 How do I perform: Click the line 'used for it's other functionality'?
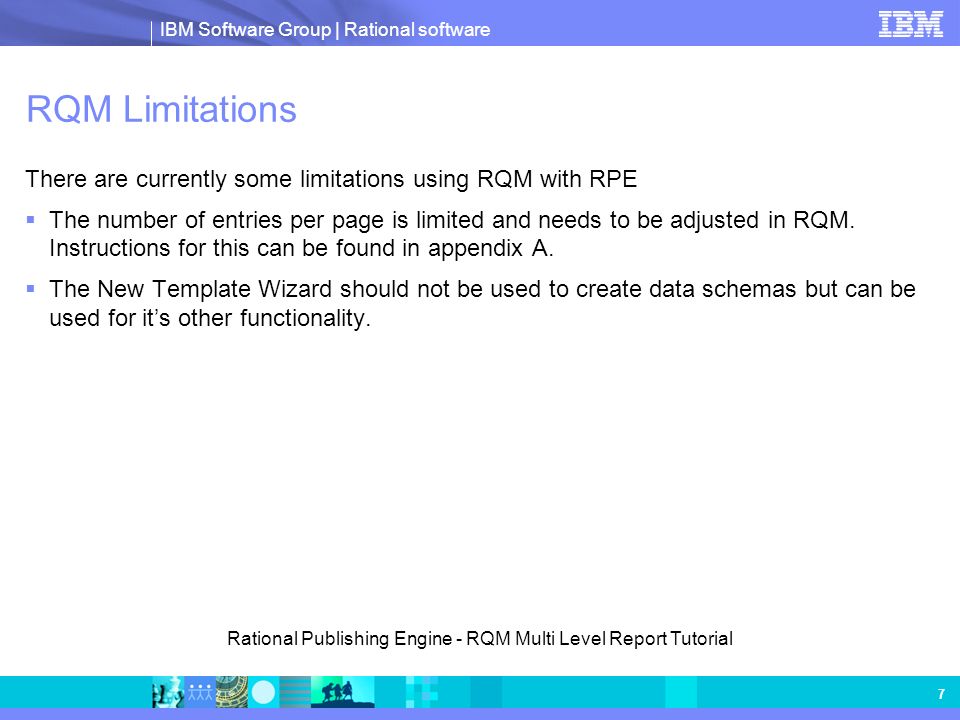coord(210,318)
